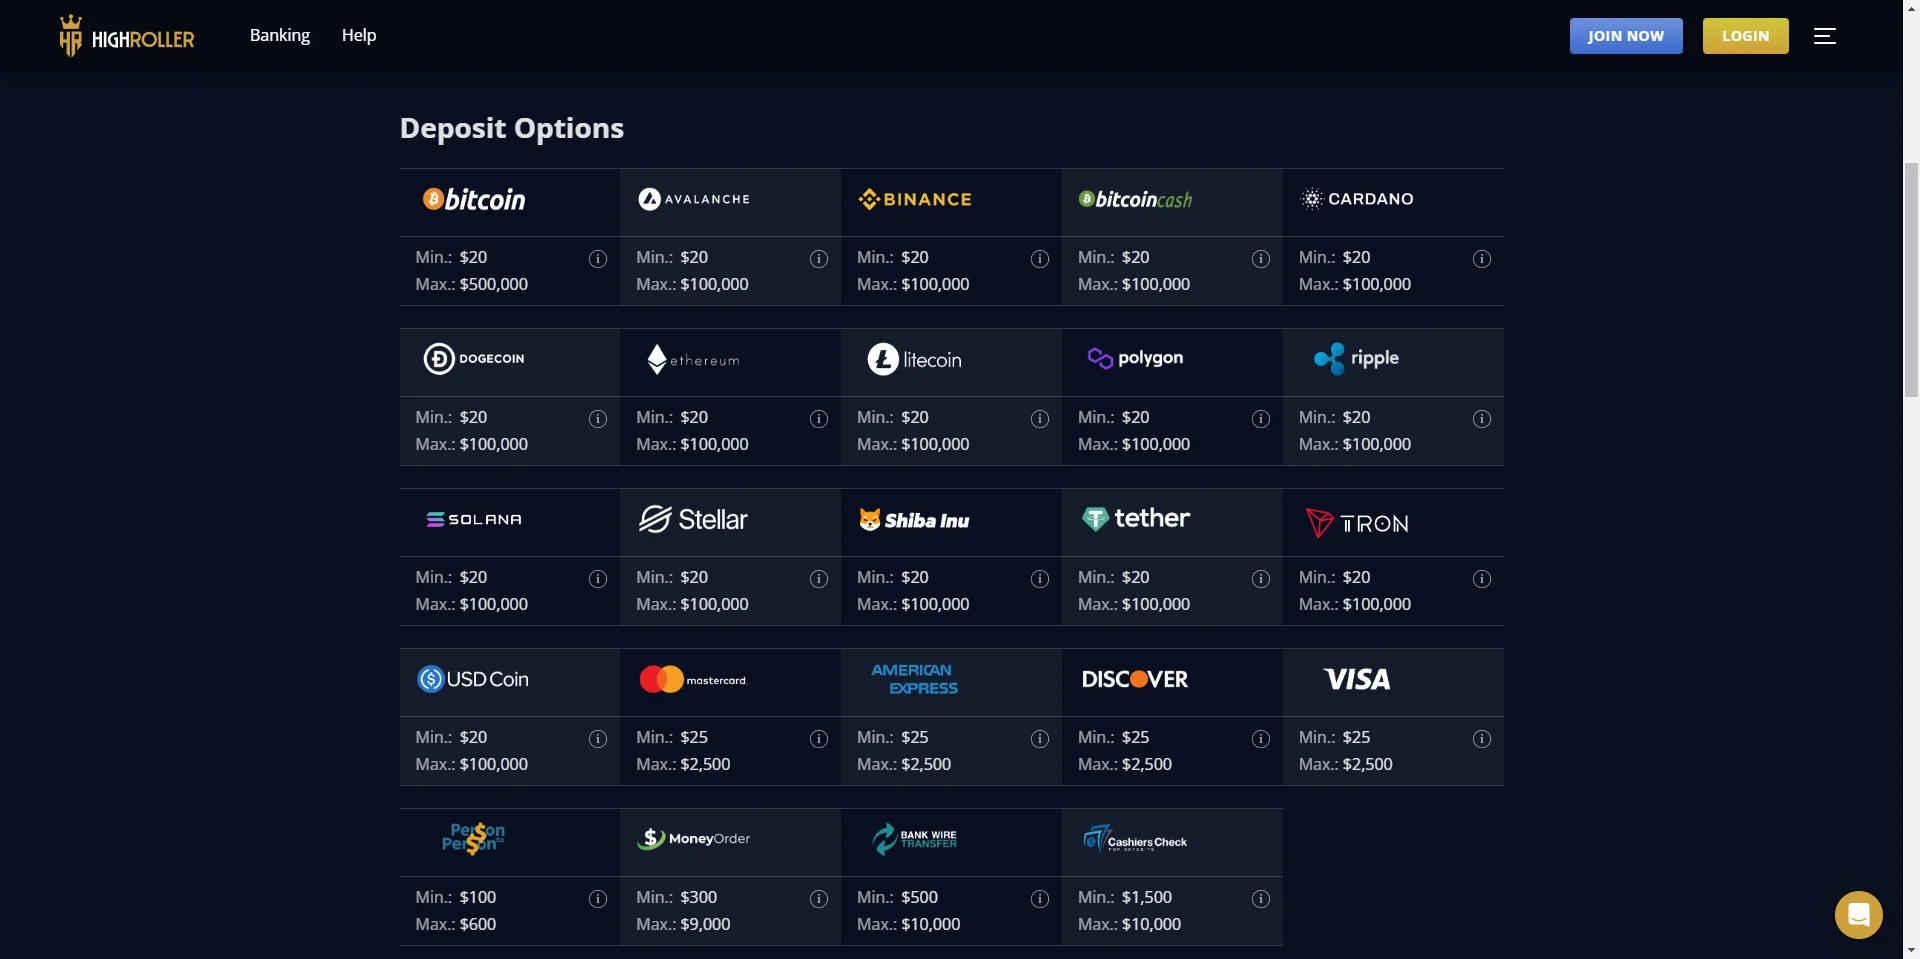Open info icon for Person to Person
1920x959 pixels.
(598, 899)
